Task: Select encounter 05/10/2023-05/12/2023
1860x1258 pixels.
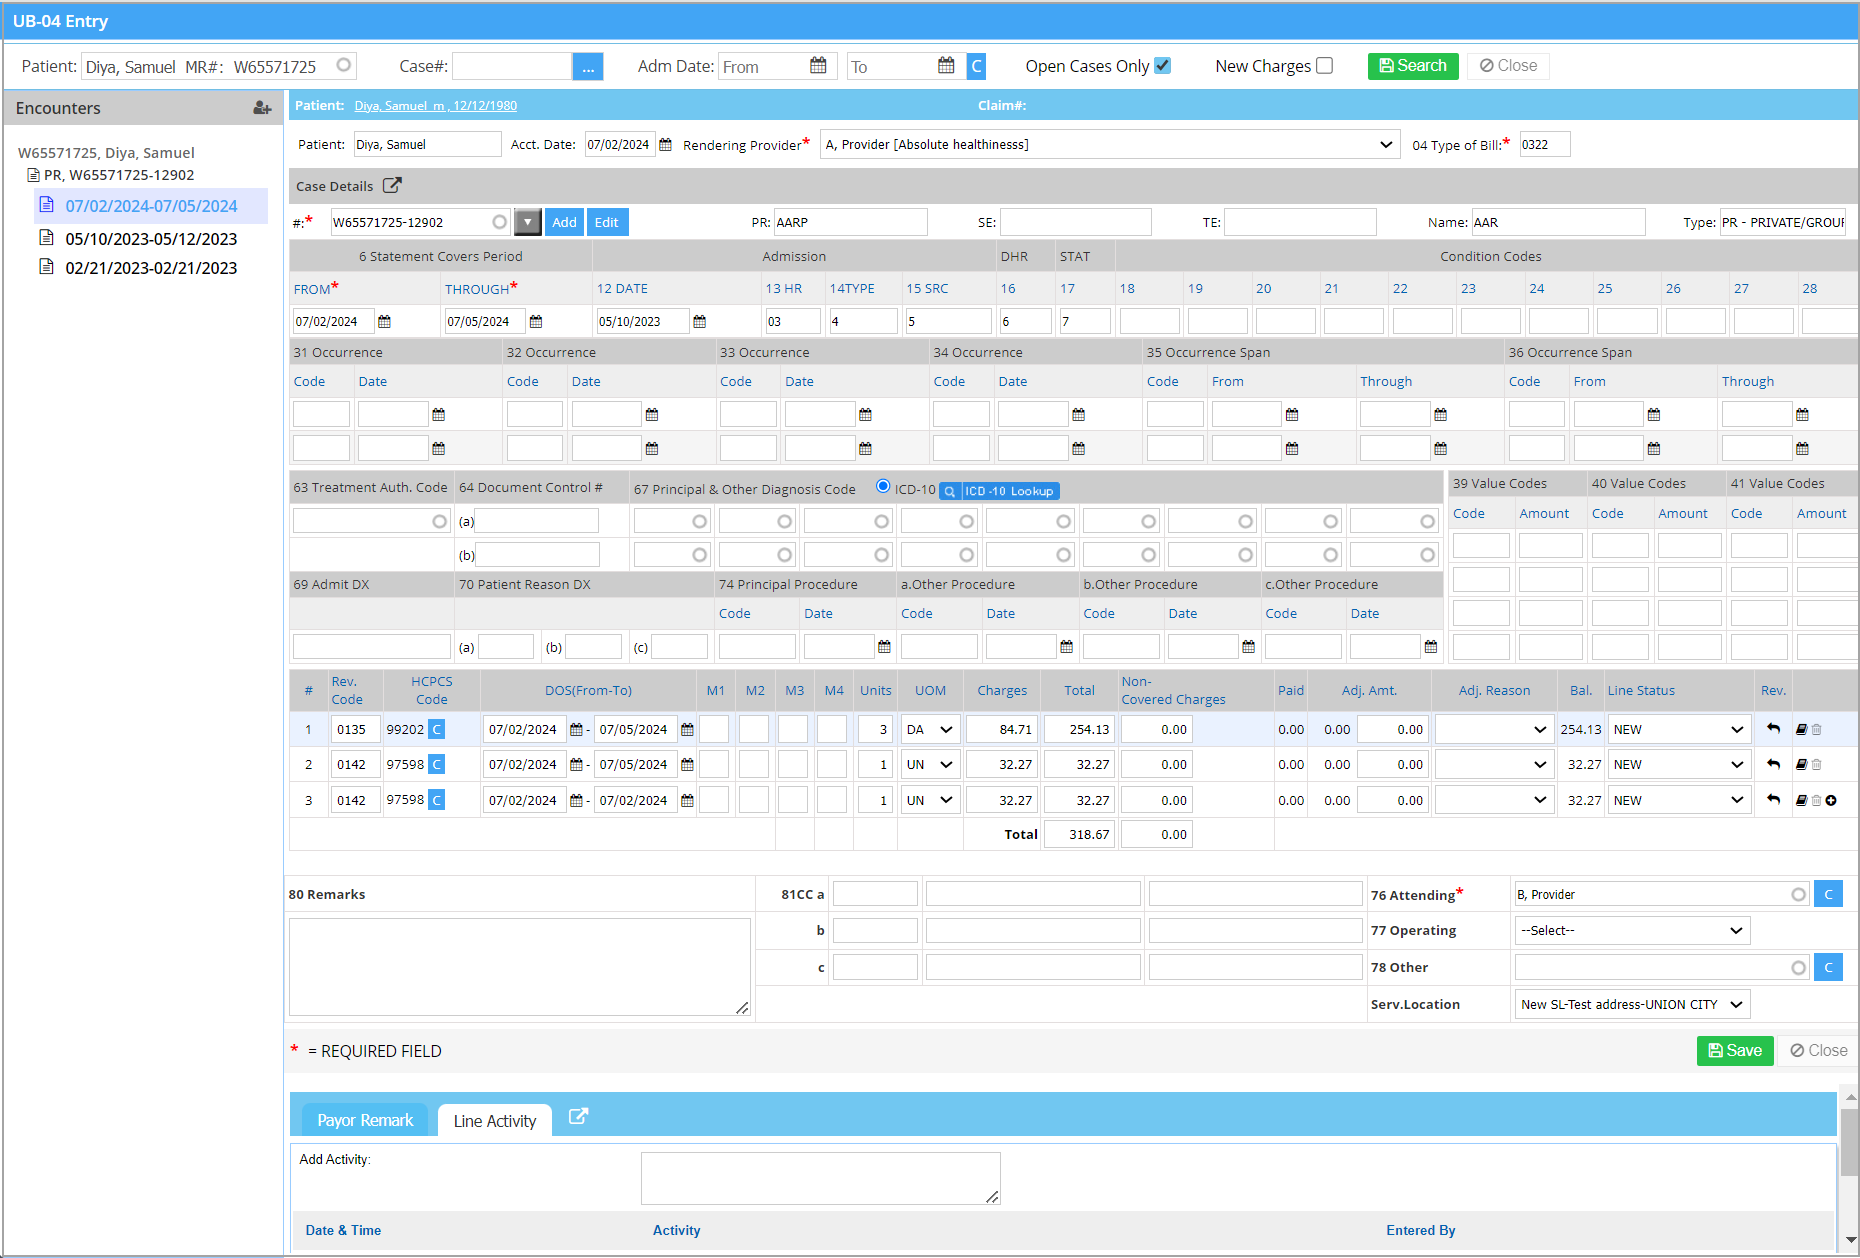Action: [x=151, y=238]
